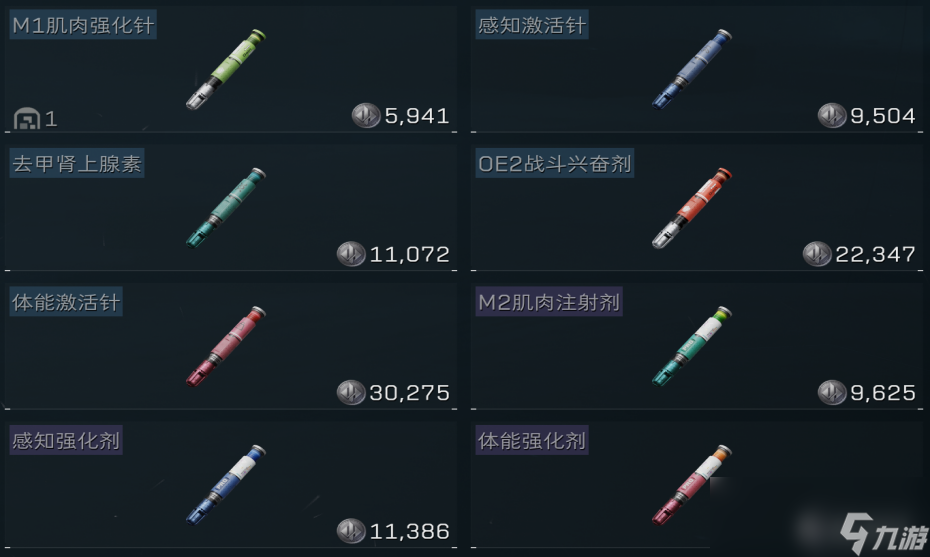Select the teal 去甲肾上腺素 syringe icon

pos(226,208)
